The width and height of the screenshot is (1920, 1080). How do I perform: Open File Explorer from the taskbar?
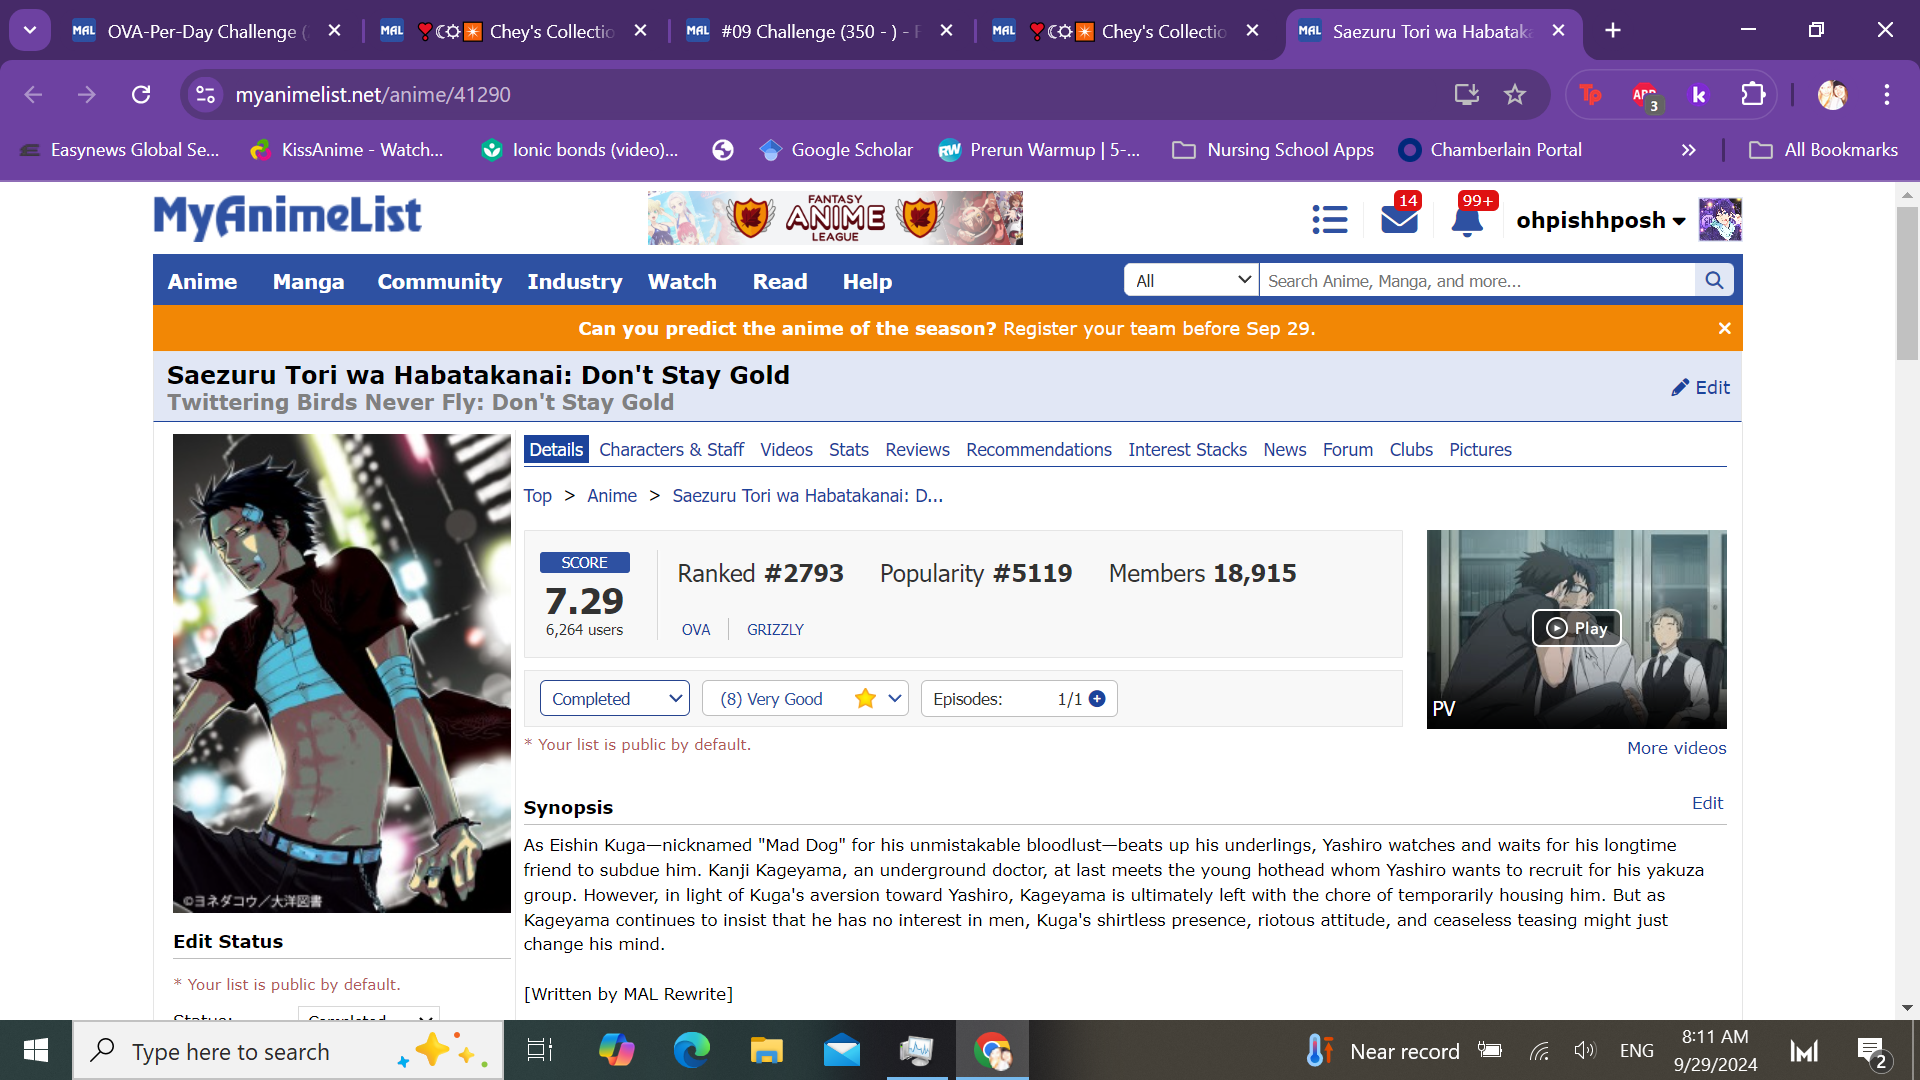tap(766, 1051)
